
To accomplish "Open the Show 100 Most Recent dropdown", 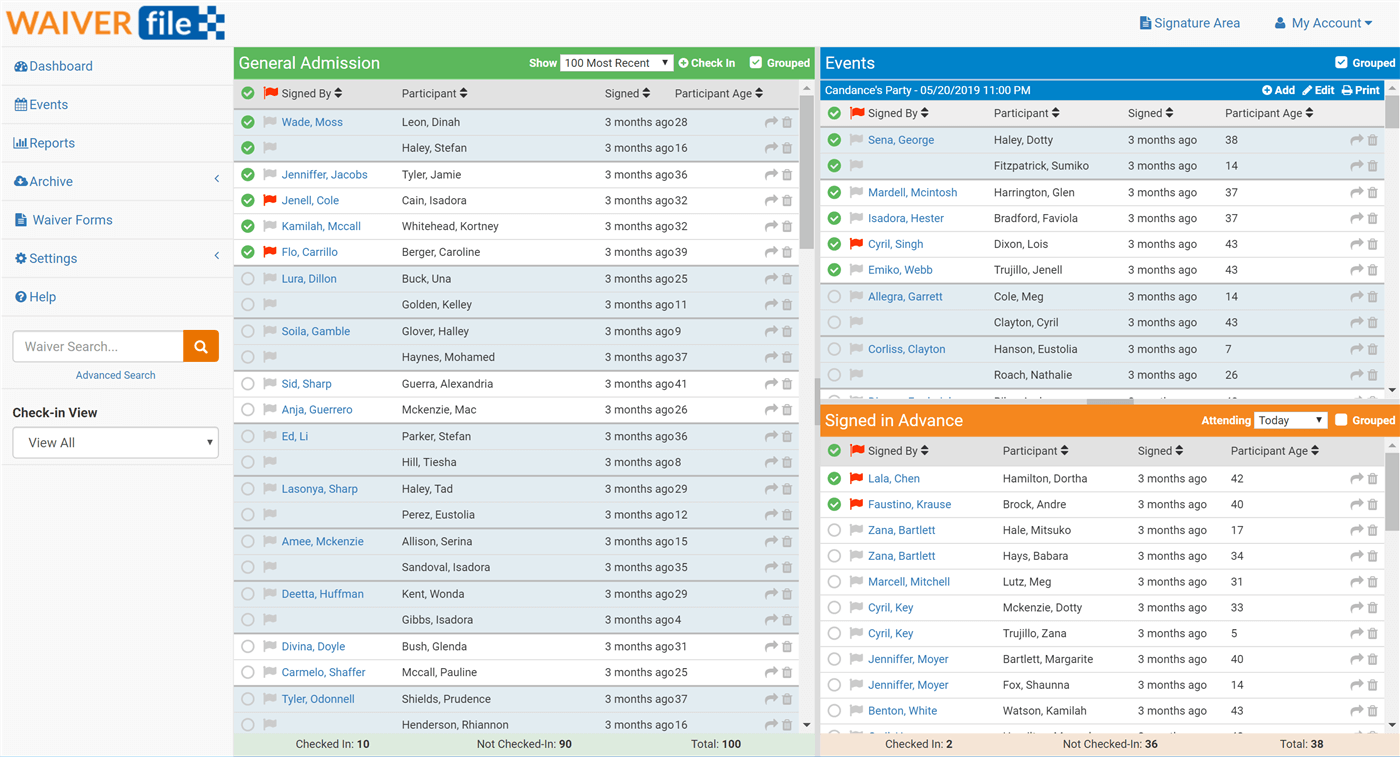I will coord(616,63).
